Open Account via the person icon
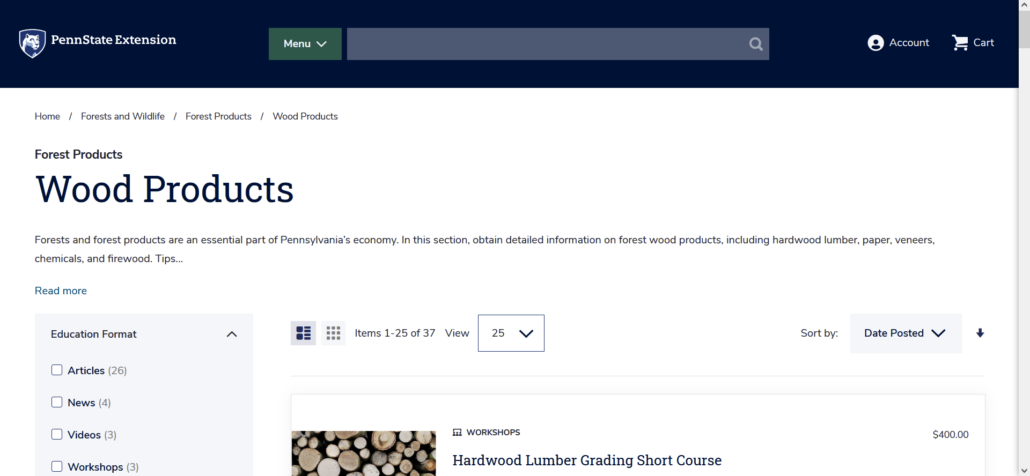The image size is (1030, 476). point(875,43)
